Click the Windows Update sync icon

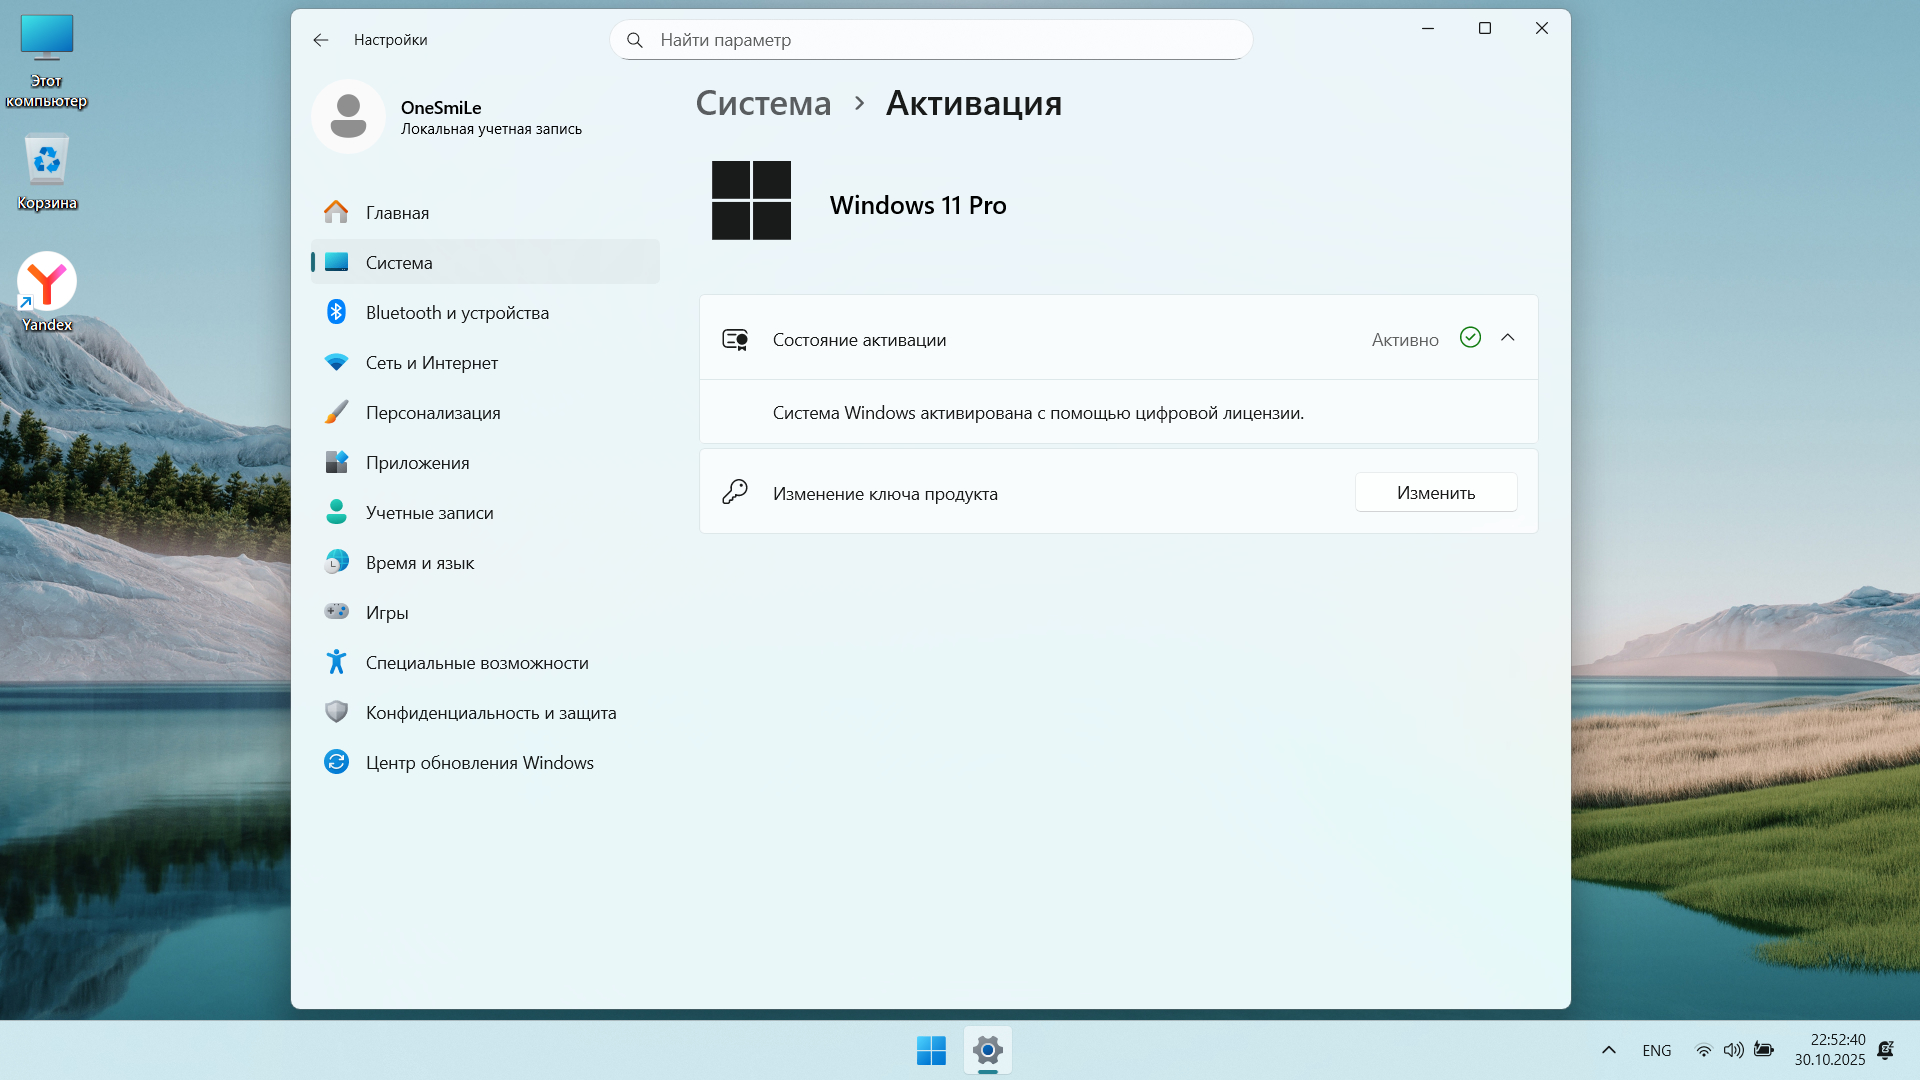(x=336, y=762)
